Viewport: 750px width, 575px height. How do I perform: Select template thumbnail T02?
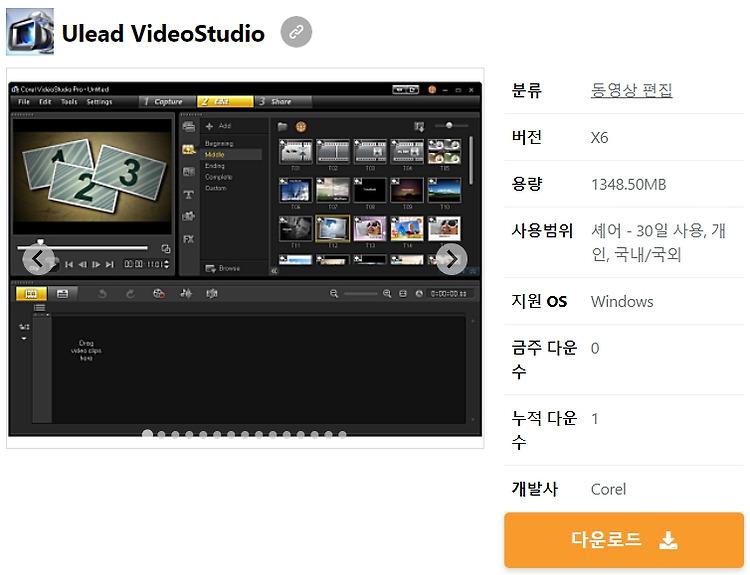click(333, 152)
